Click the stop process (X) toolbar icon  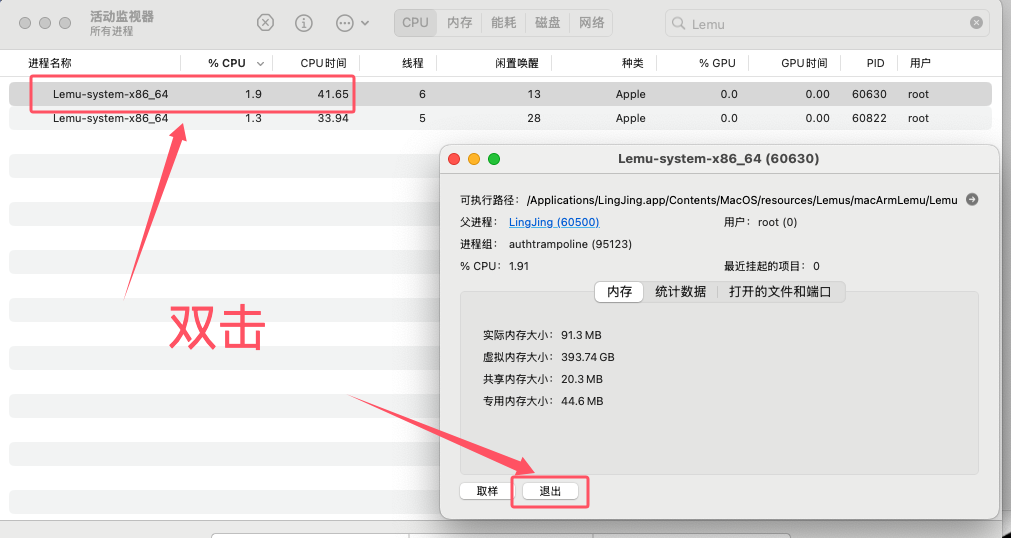265,23
